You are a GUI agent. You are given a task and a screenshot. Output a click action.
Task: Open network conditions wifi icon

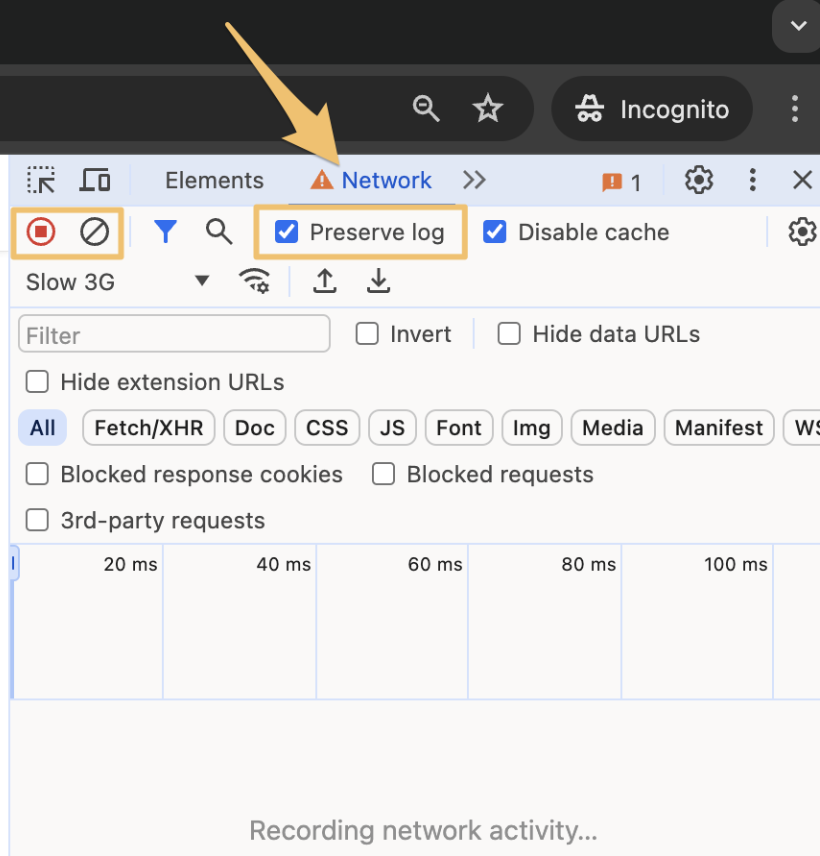point(254,281)
